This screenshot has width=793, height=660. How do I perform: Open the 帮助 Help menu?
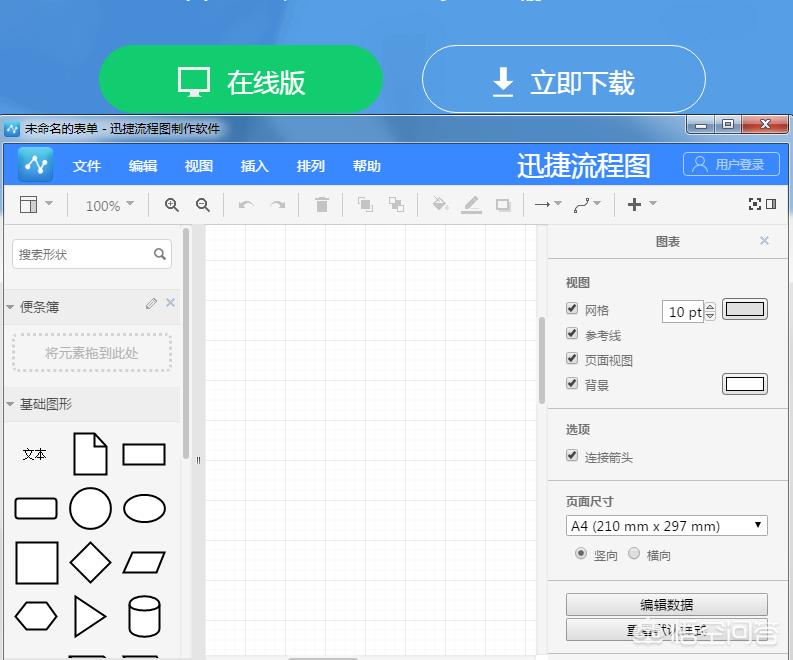367,166
